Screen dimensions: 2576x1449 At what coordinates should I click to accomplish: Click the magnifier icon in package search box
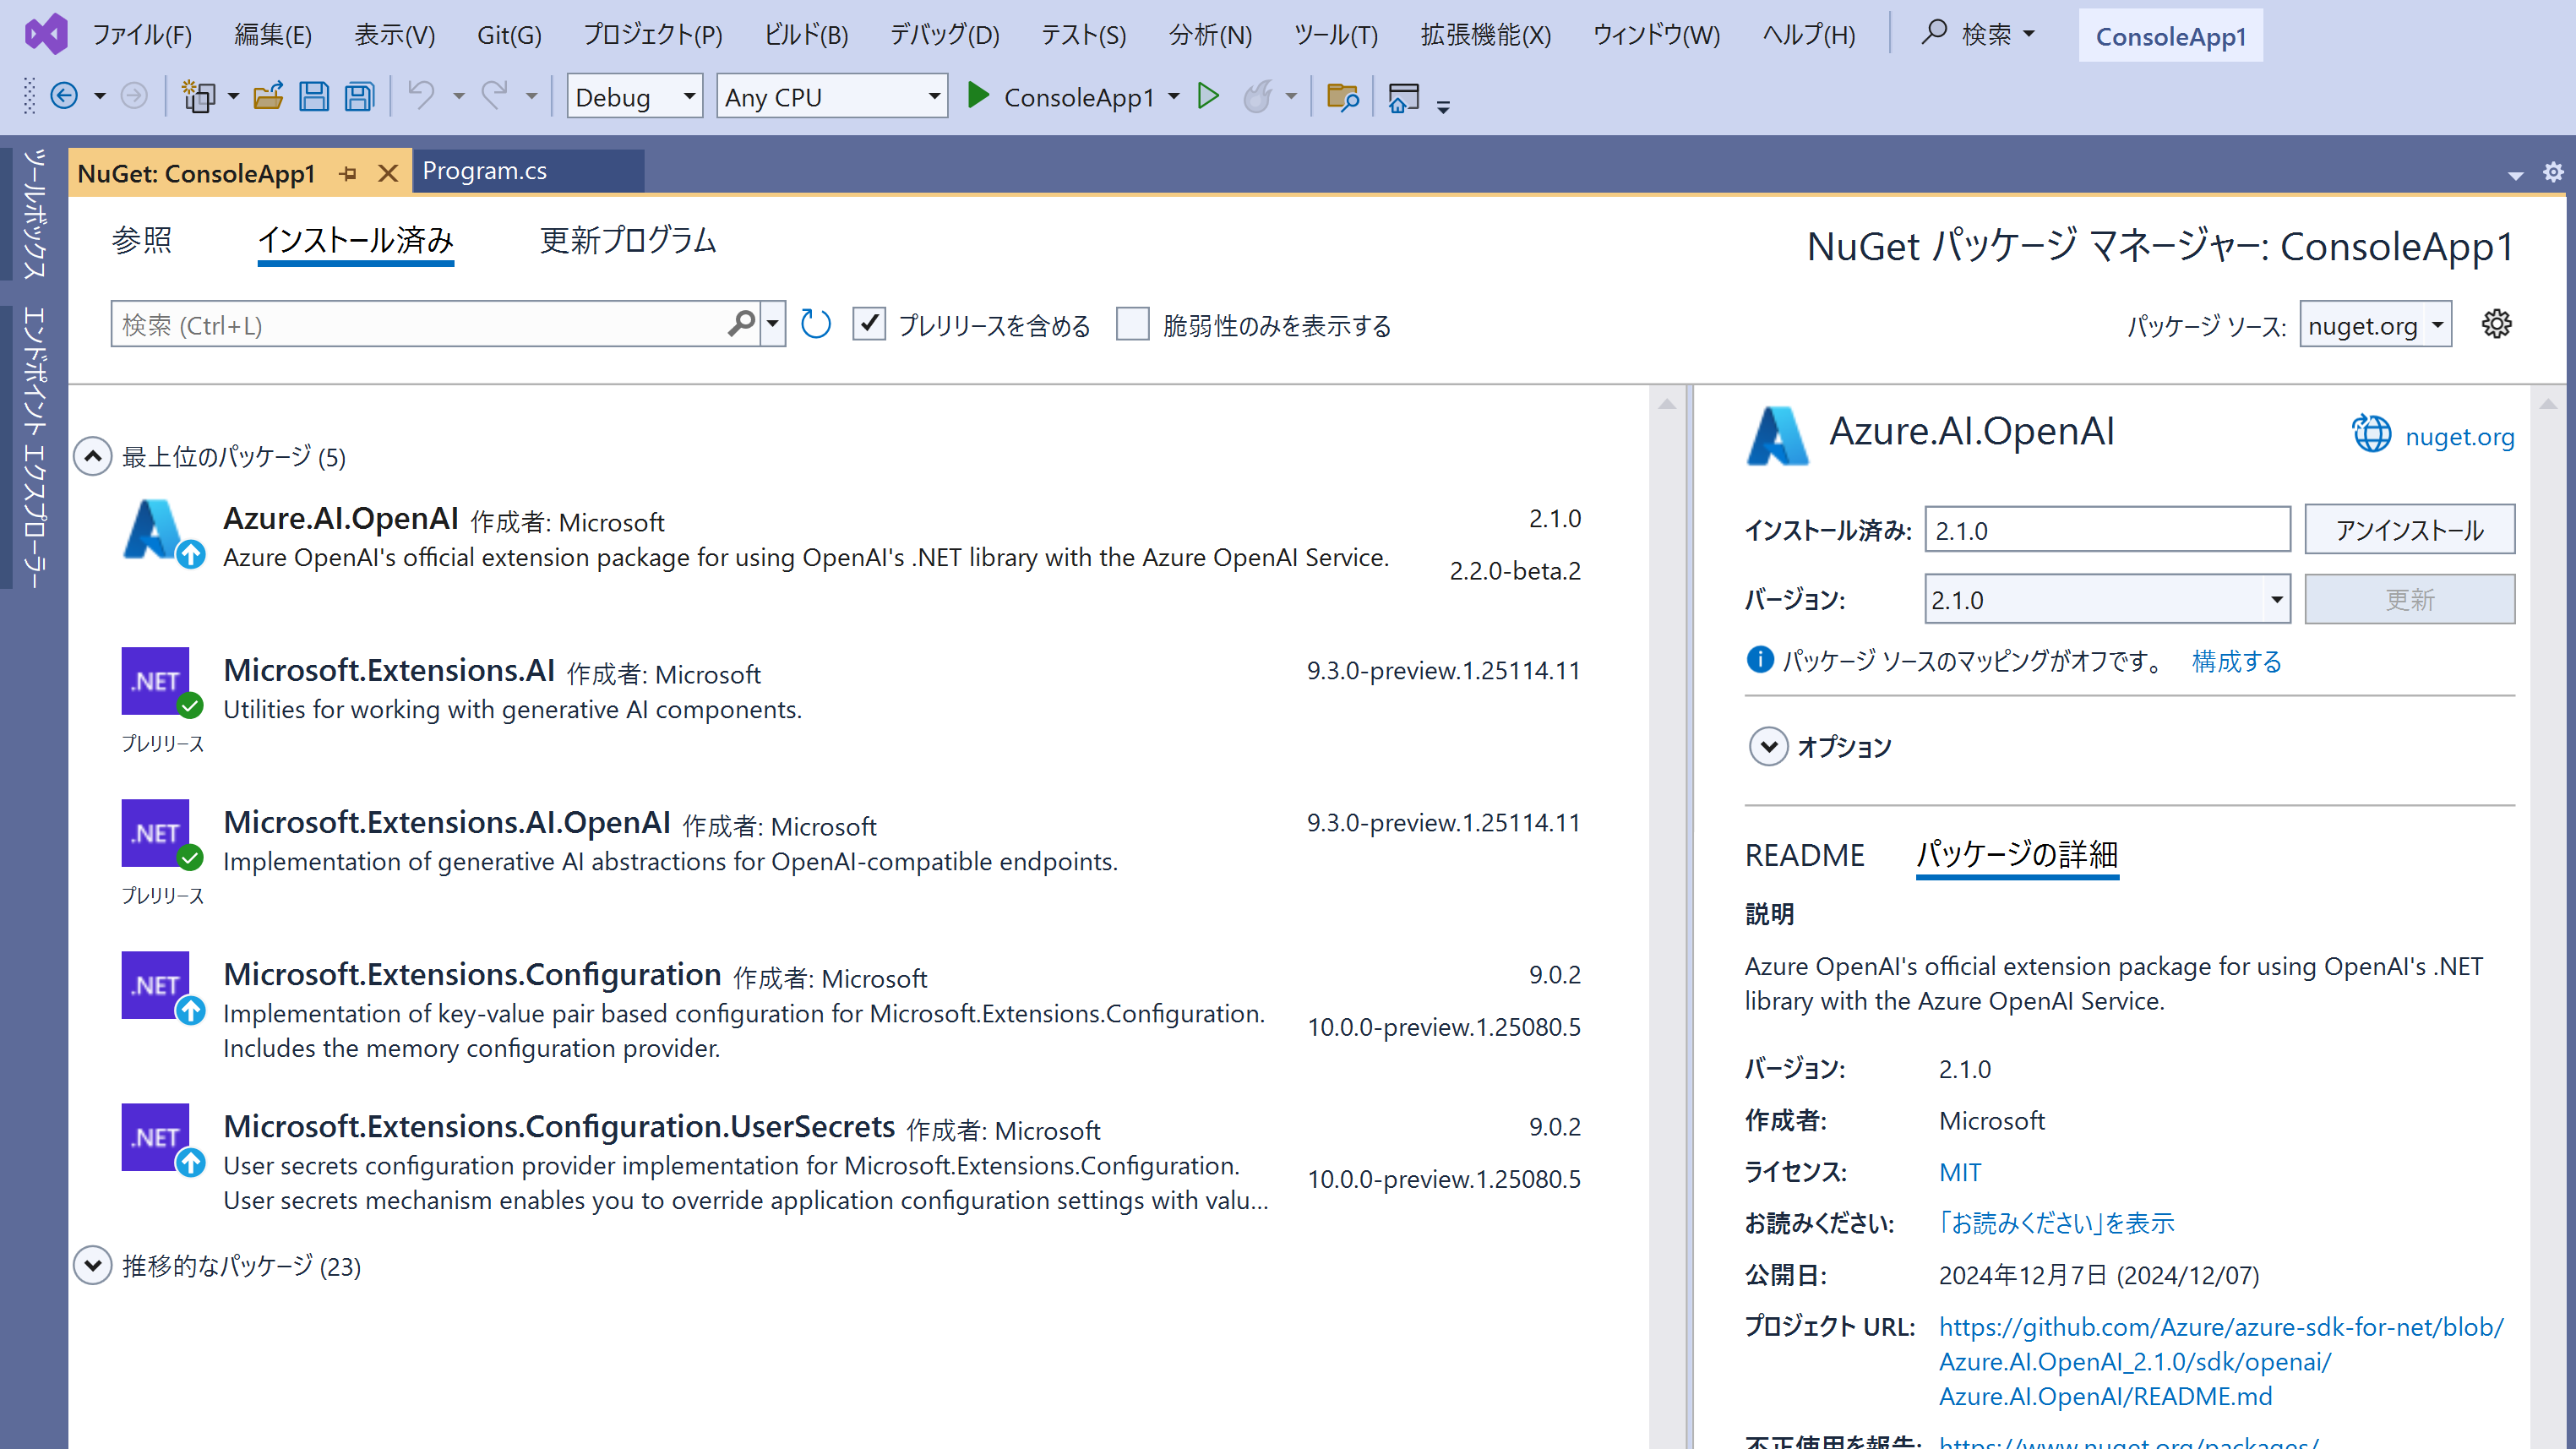[741, 324]
